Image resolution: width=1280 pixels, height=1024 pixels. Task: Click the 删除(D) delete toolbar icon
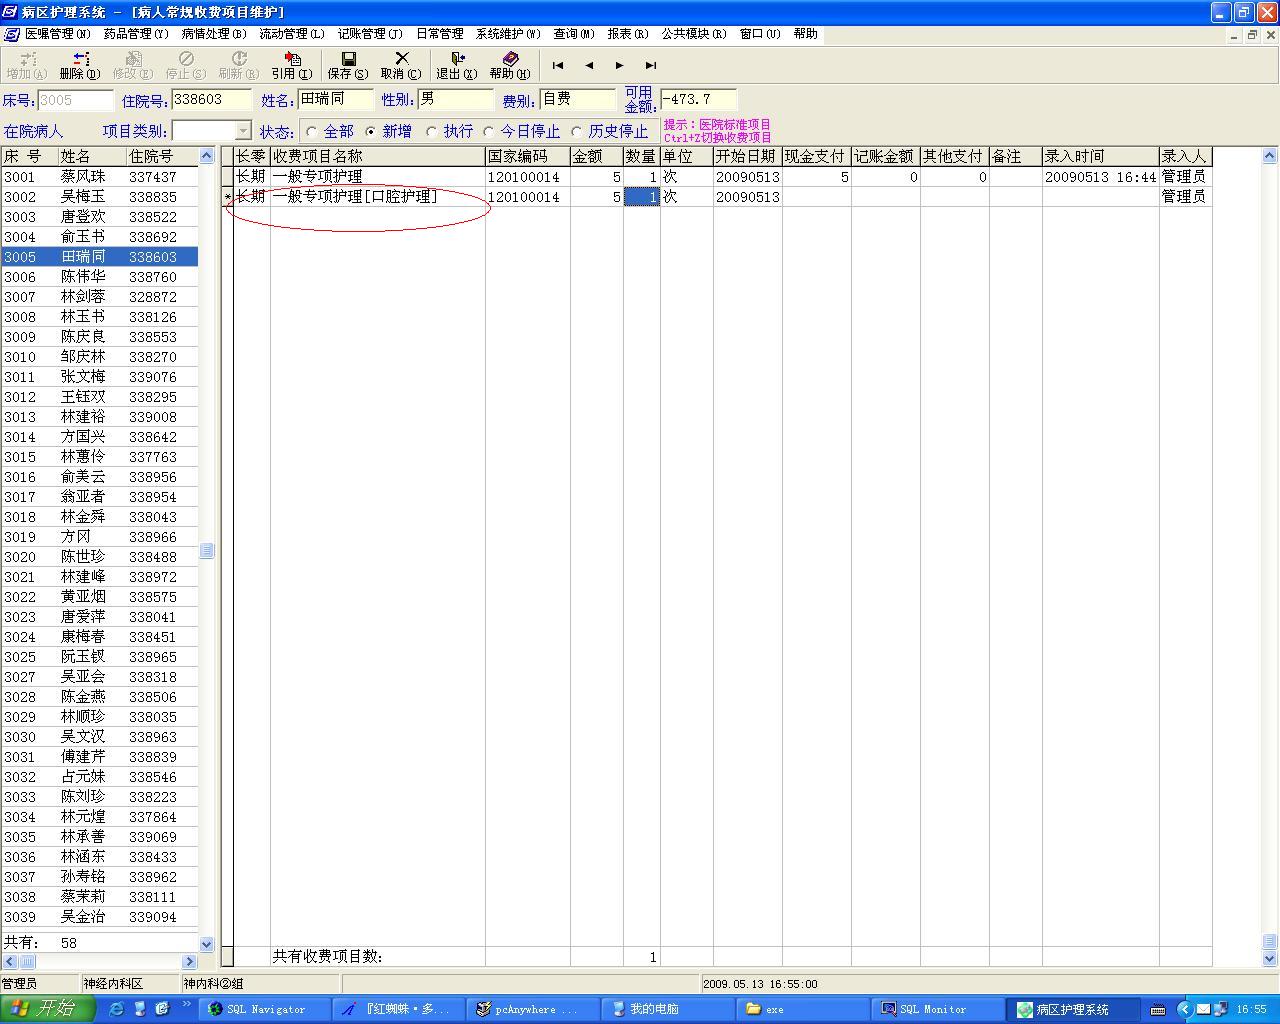[x=79, y=66]
